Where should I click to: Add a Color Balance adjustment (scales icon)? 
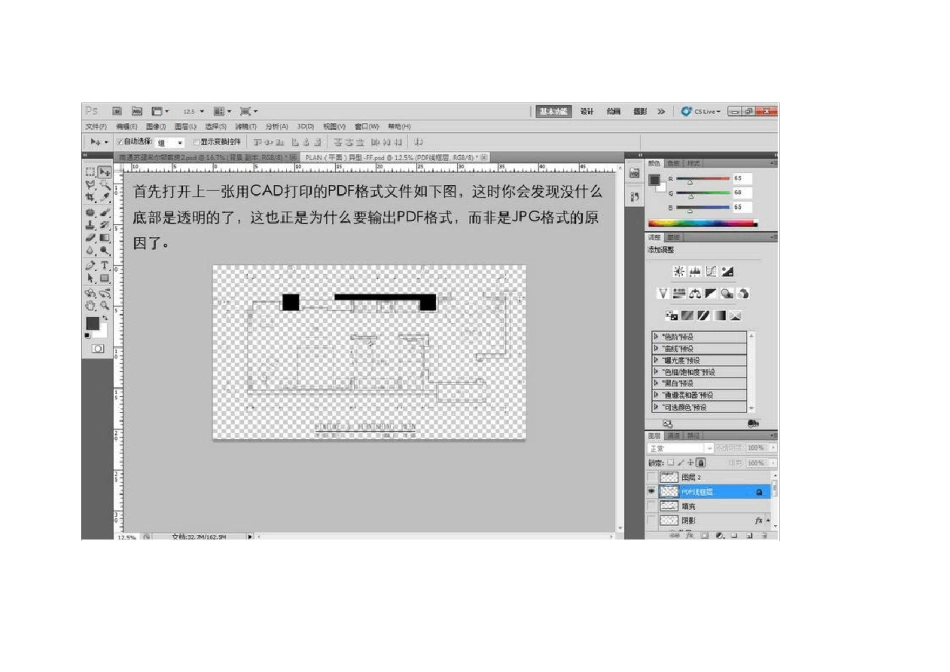(x=695, y=294)
